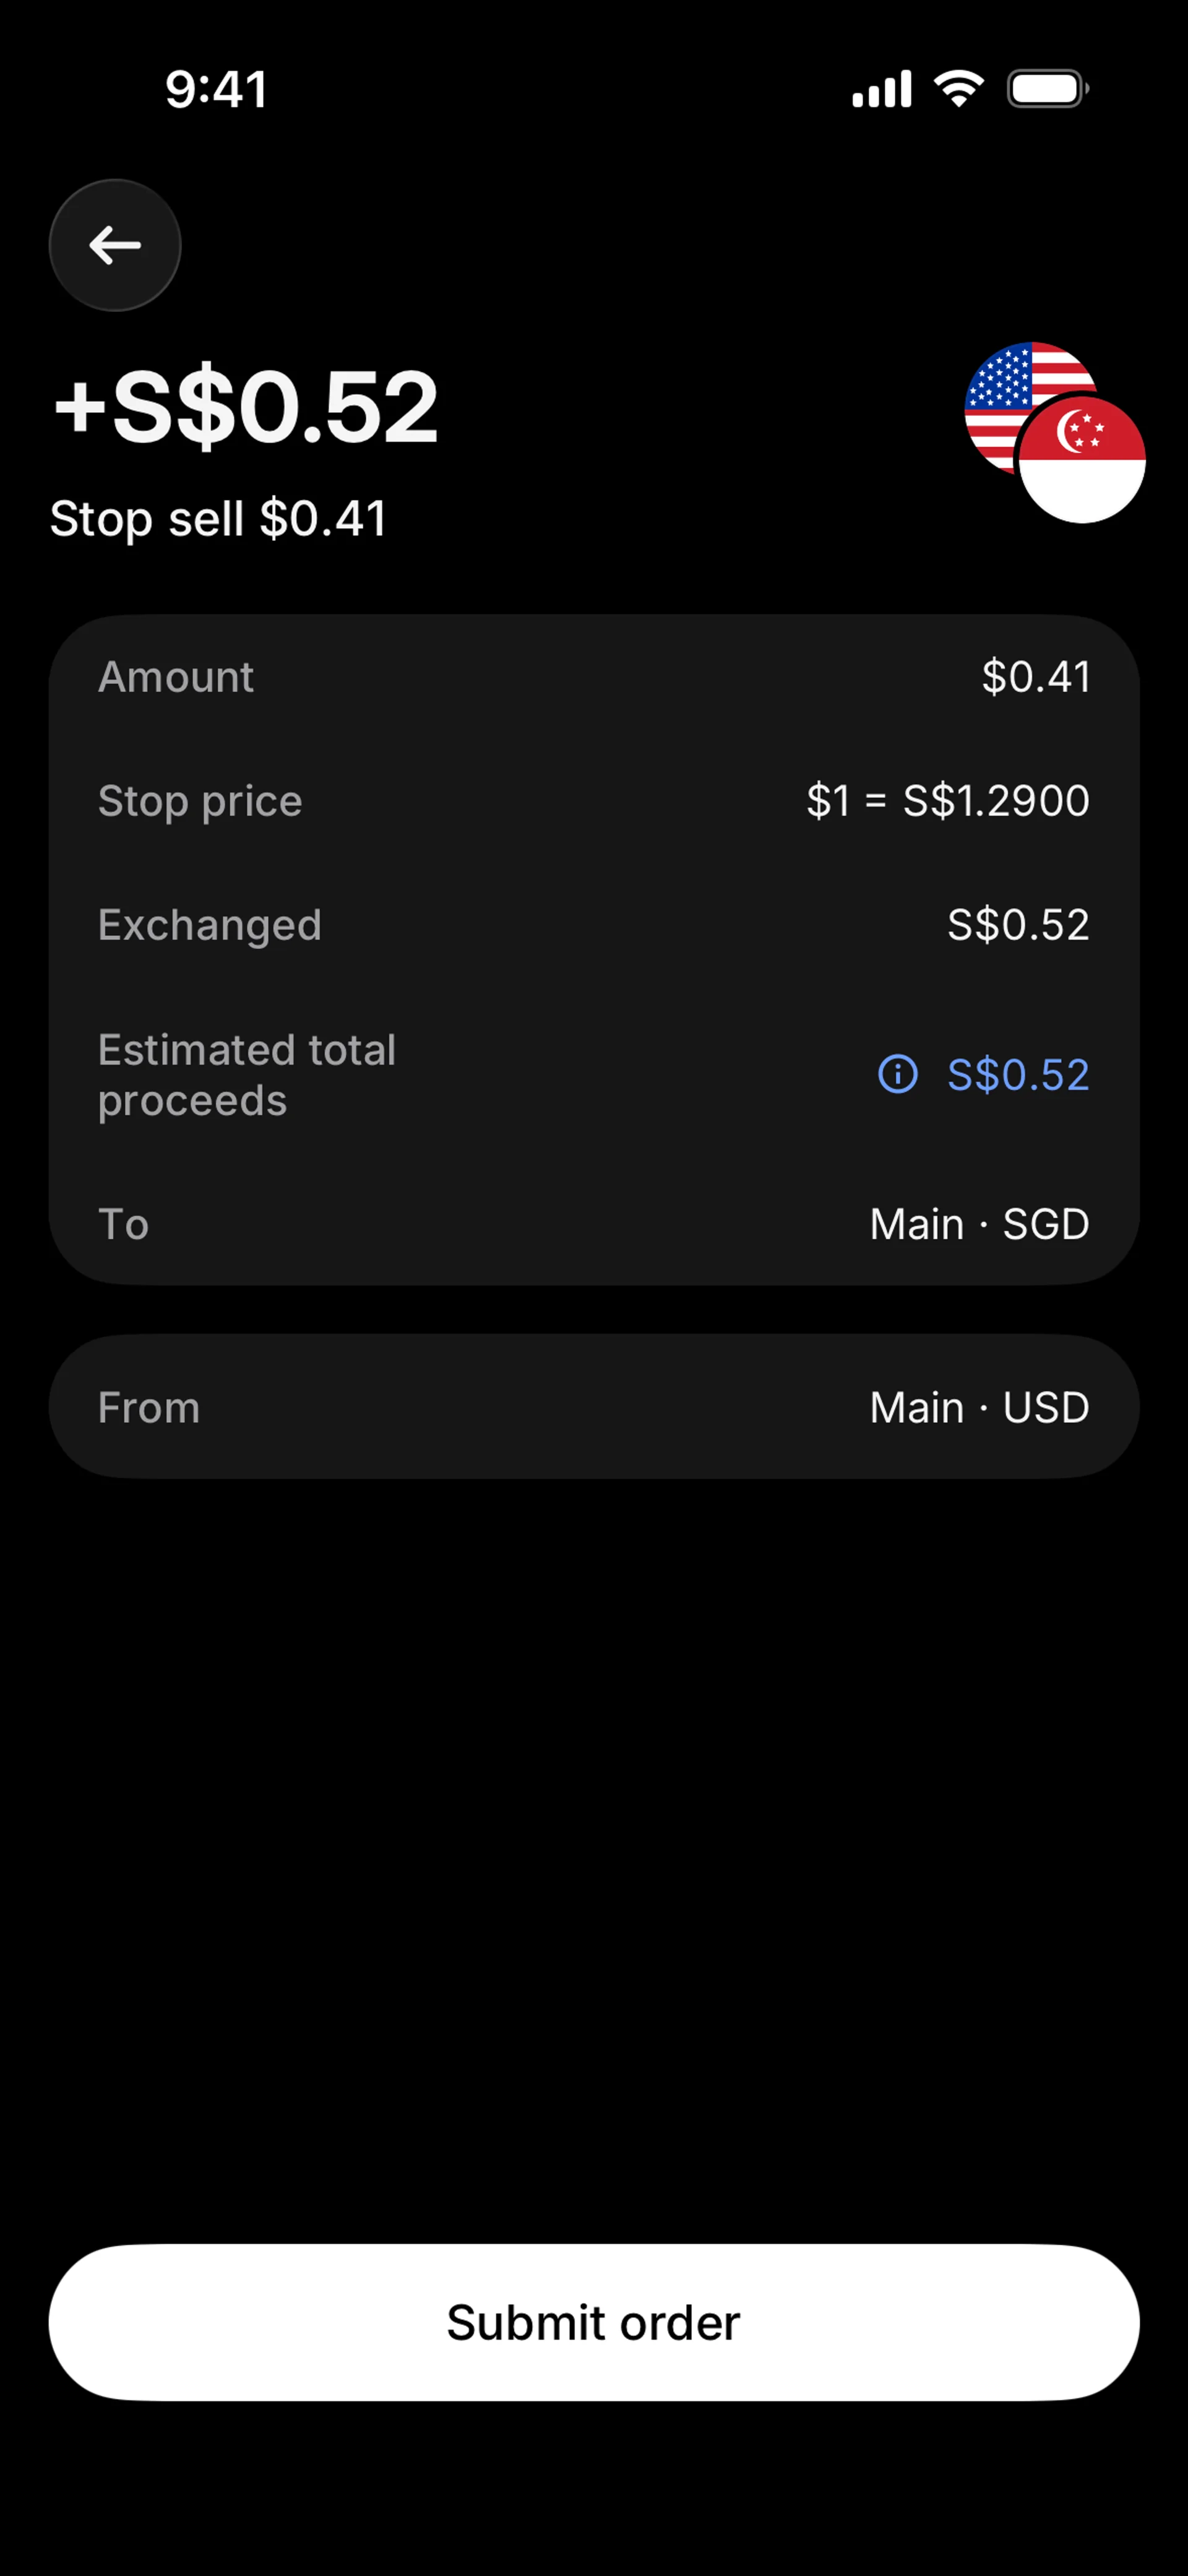The image size is (1188, 2576).
Task: Open the From Main · USD row
Action: [594, 1407]
